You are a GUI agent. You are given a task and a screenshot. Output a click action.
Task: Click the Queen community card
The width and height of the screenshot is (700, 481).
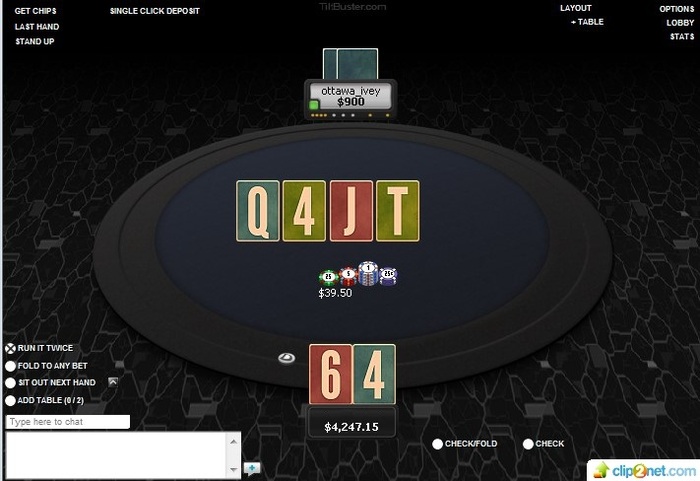pyautogui.click(x=258, y=211)
